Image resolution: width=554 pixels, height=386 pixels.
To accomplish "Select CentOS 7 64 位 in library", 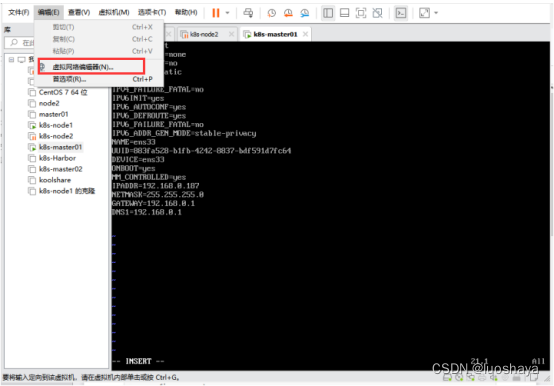I will point(63,93).
